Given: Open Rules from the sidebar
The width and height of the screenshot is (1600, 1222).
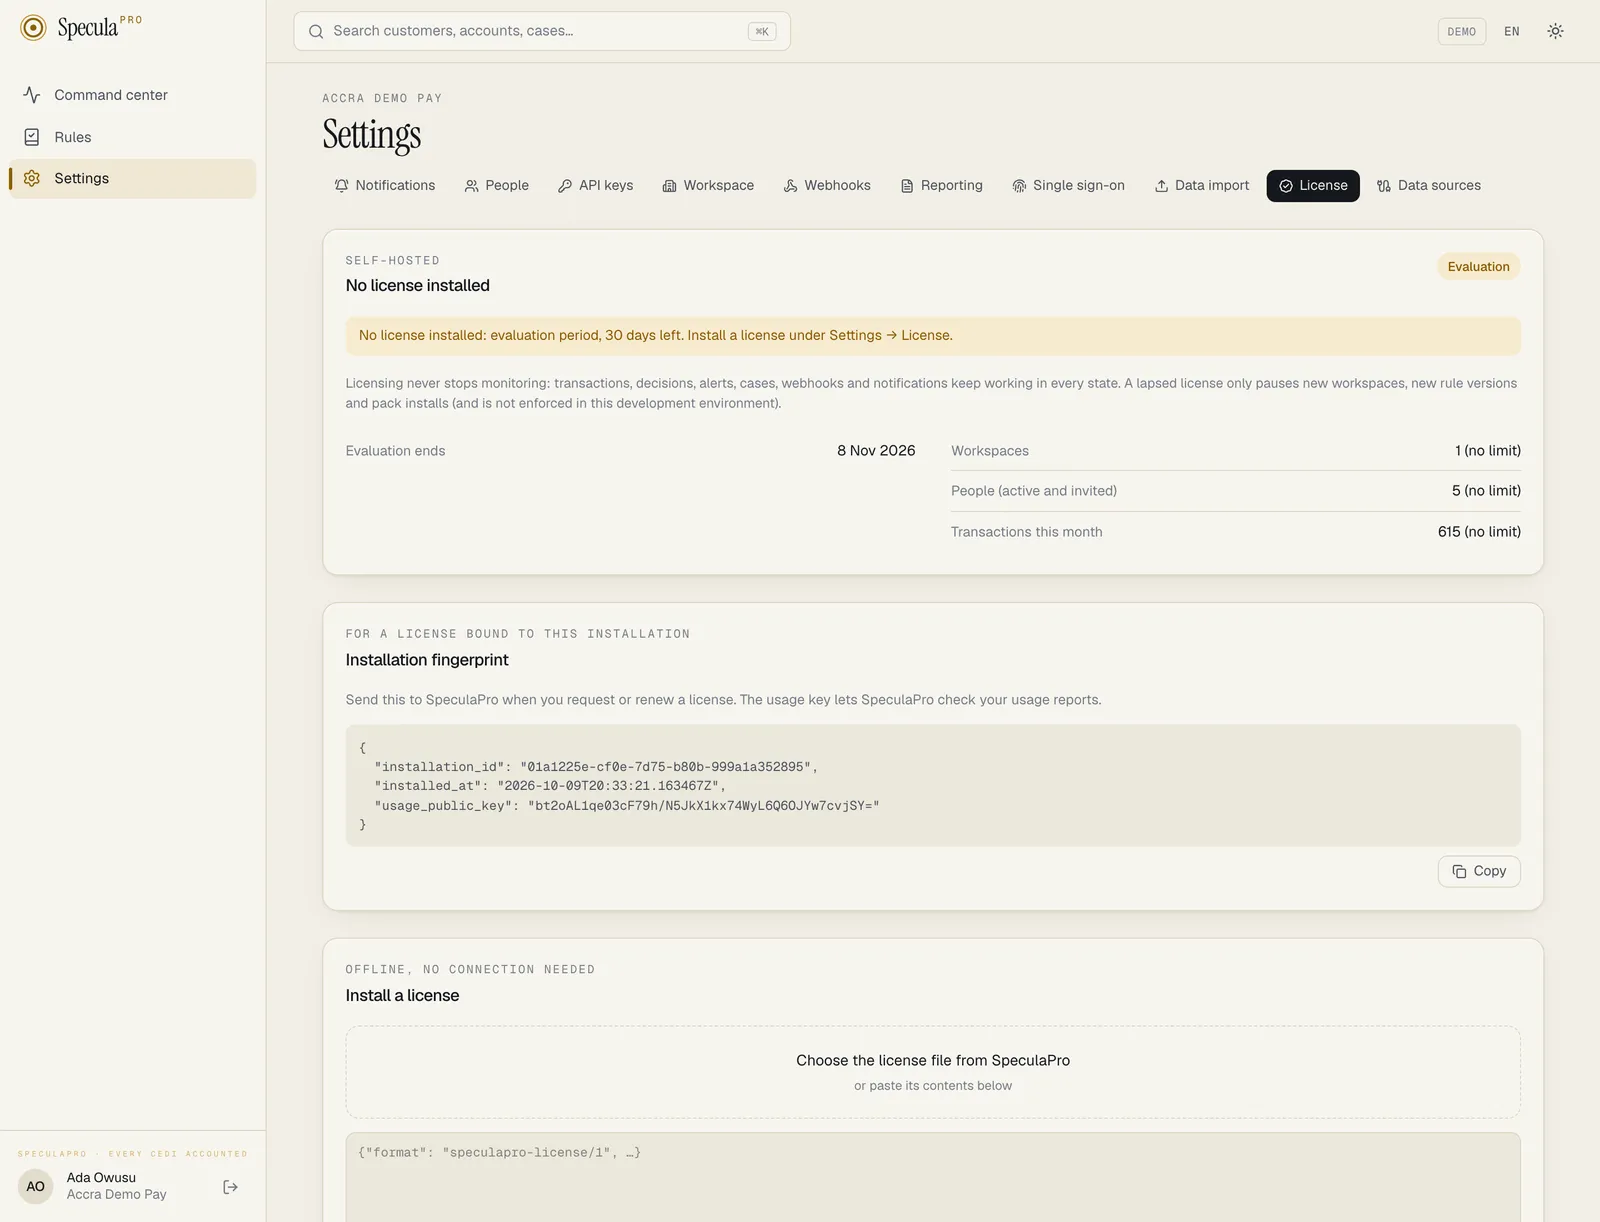Looking at the screenshot, I should (x=133, y=137).
